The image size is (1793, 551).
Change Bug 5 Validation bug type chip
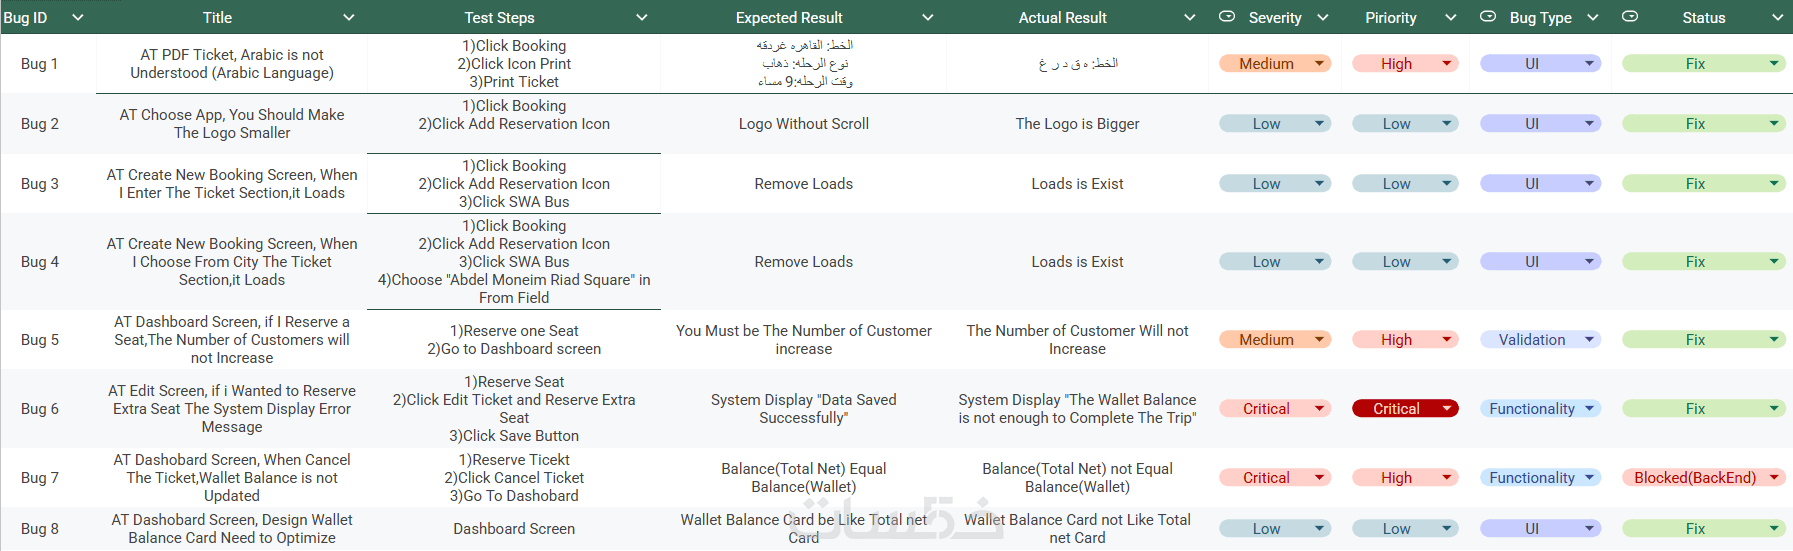coord(1589,340)
